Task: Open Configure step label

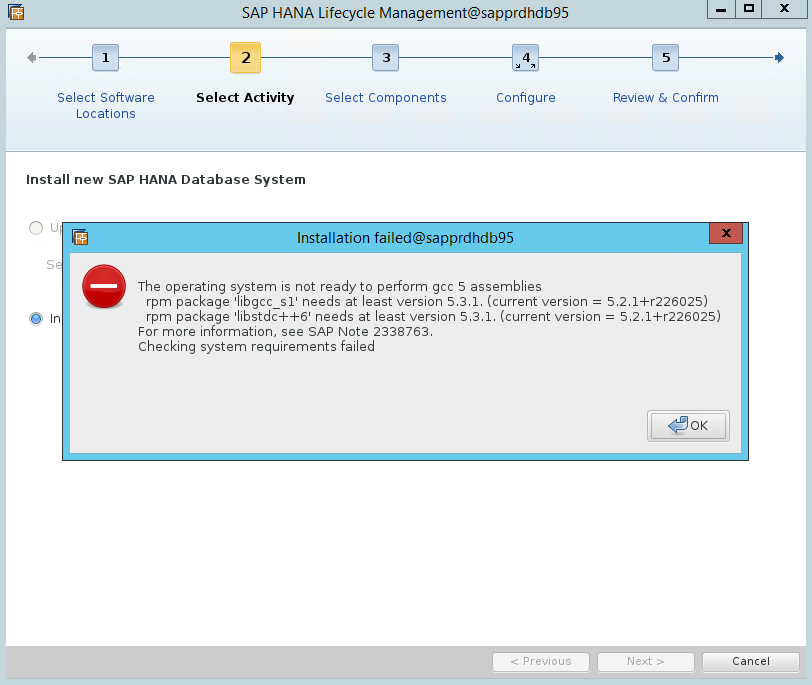Action: 526,98
